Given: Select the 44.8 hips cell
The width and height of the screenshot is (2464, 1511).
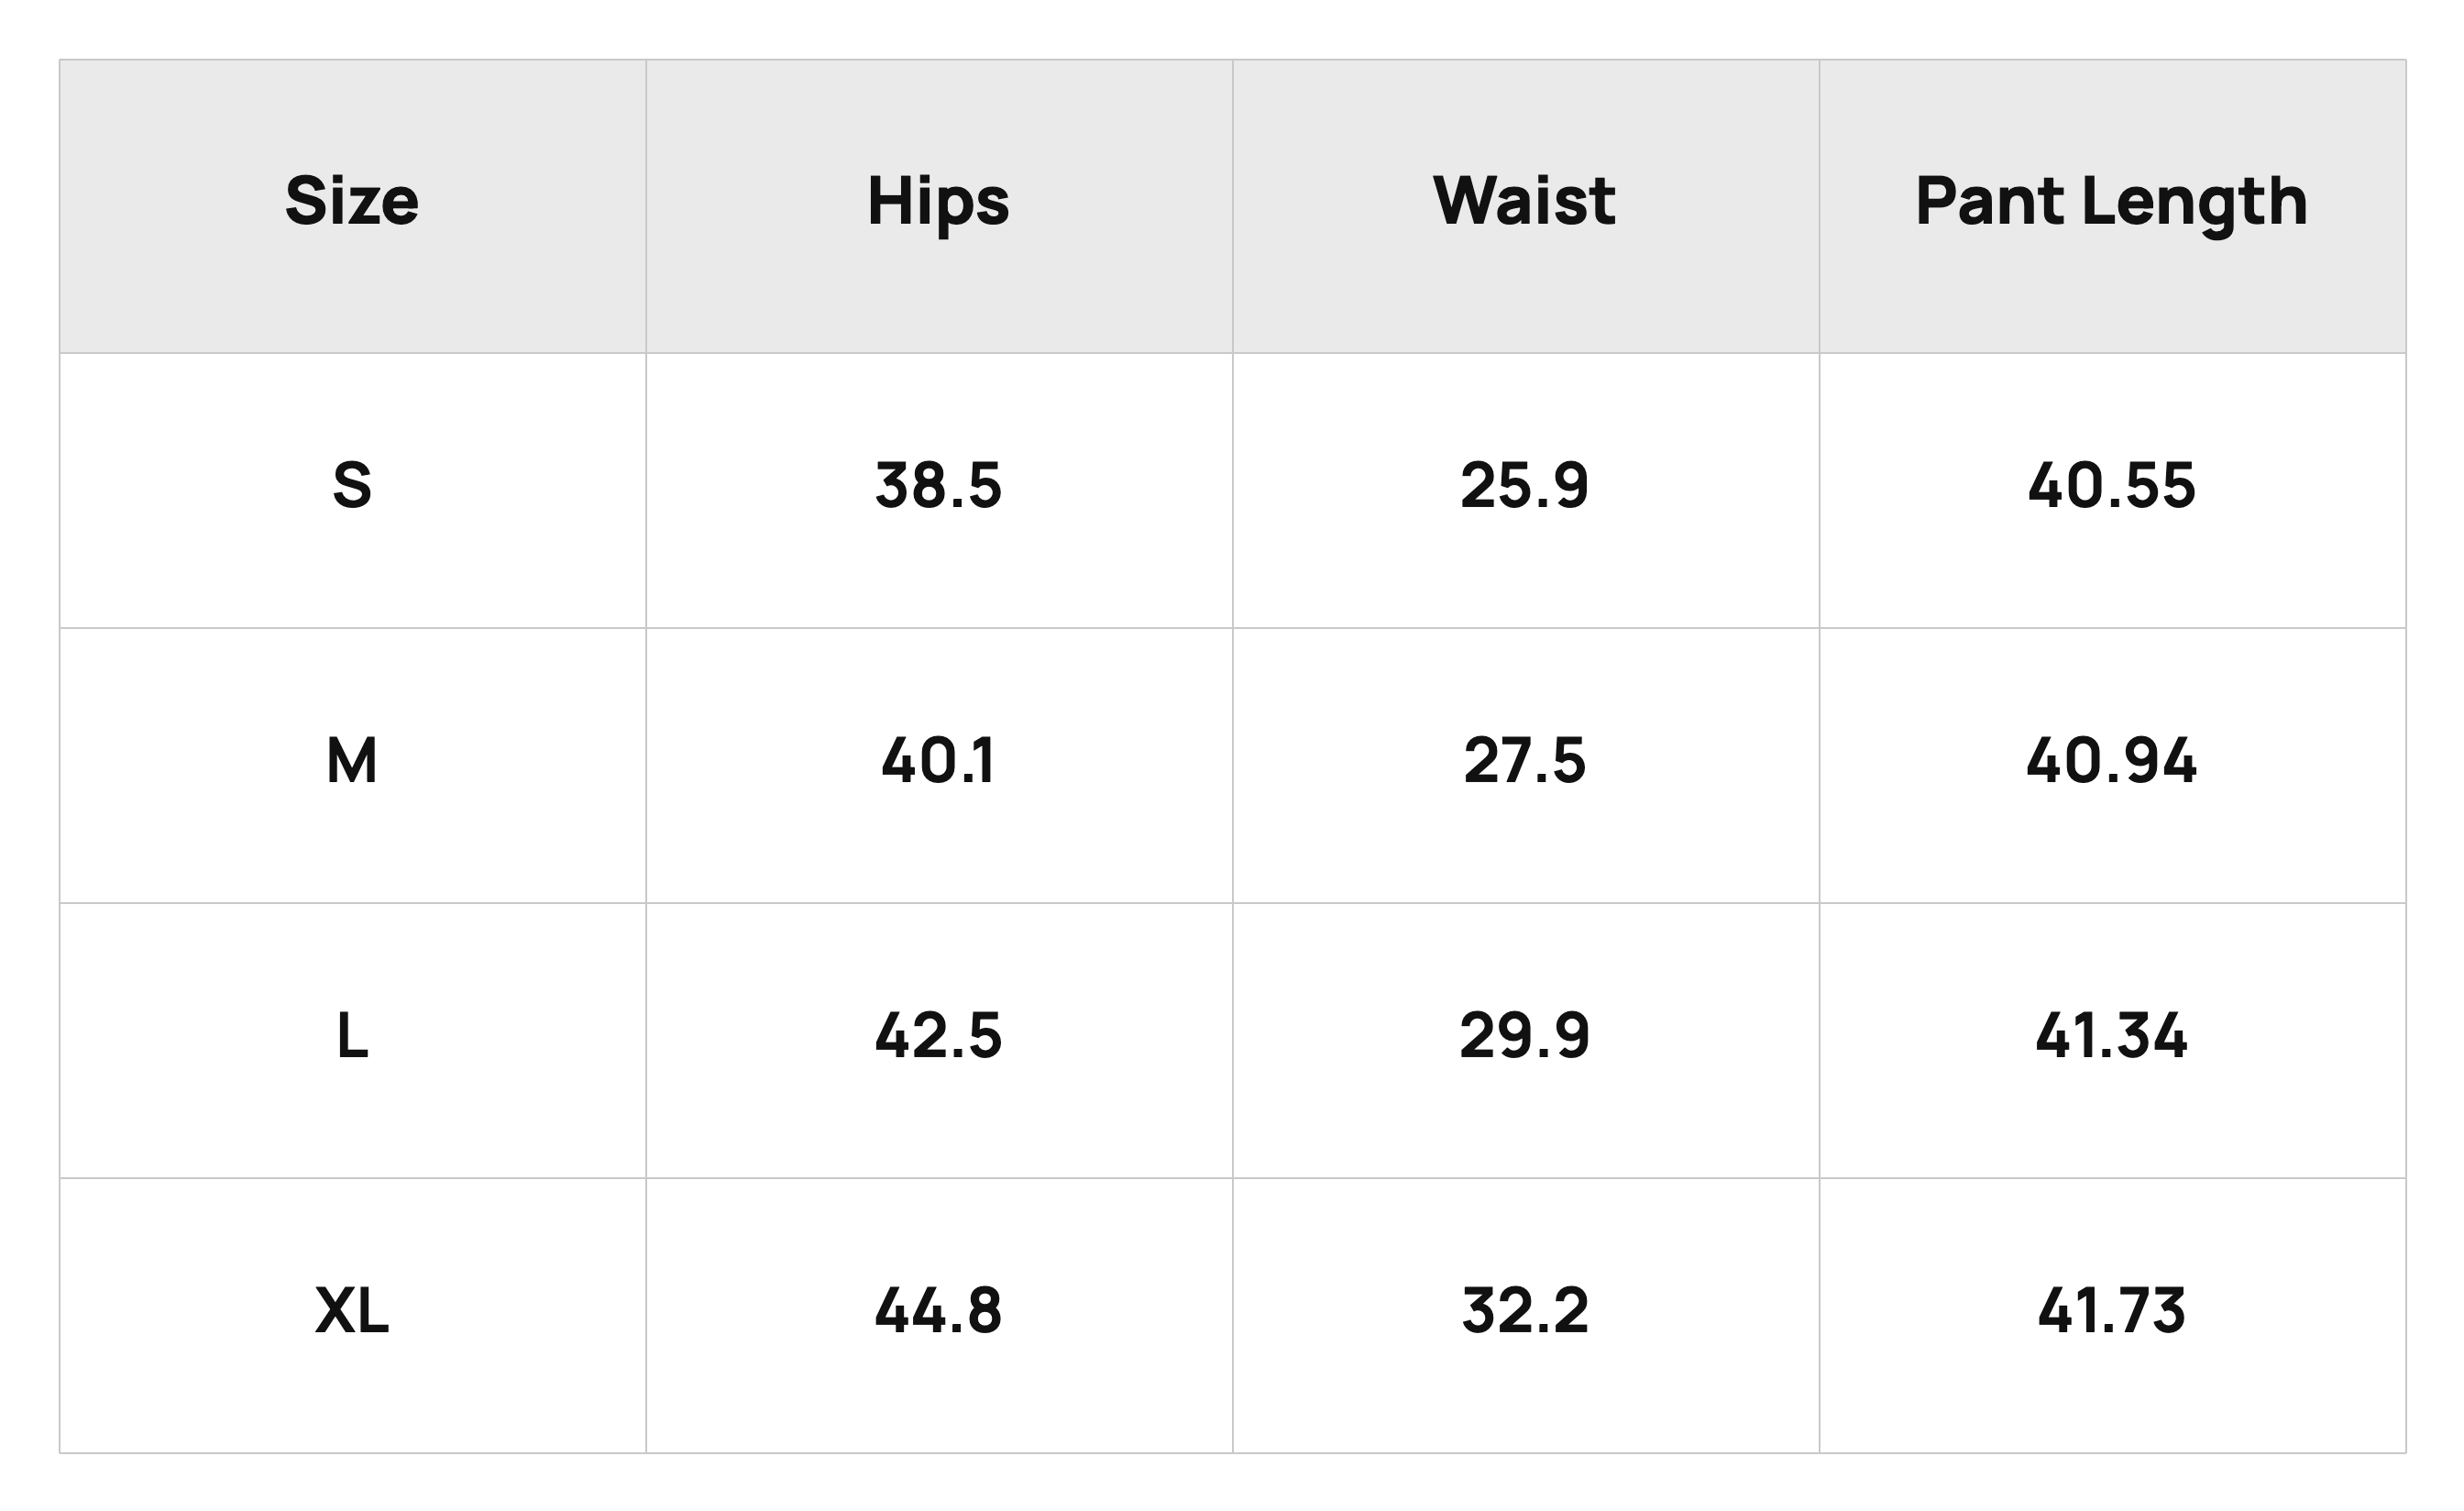Looking at the screenshot, I should point(939,1315).
